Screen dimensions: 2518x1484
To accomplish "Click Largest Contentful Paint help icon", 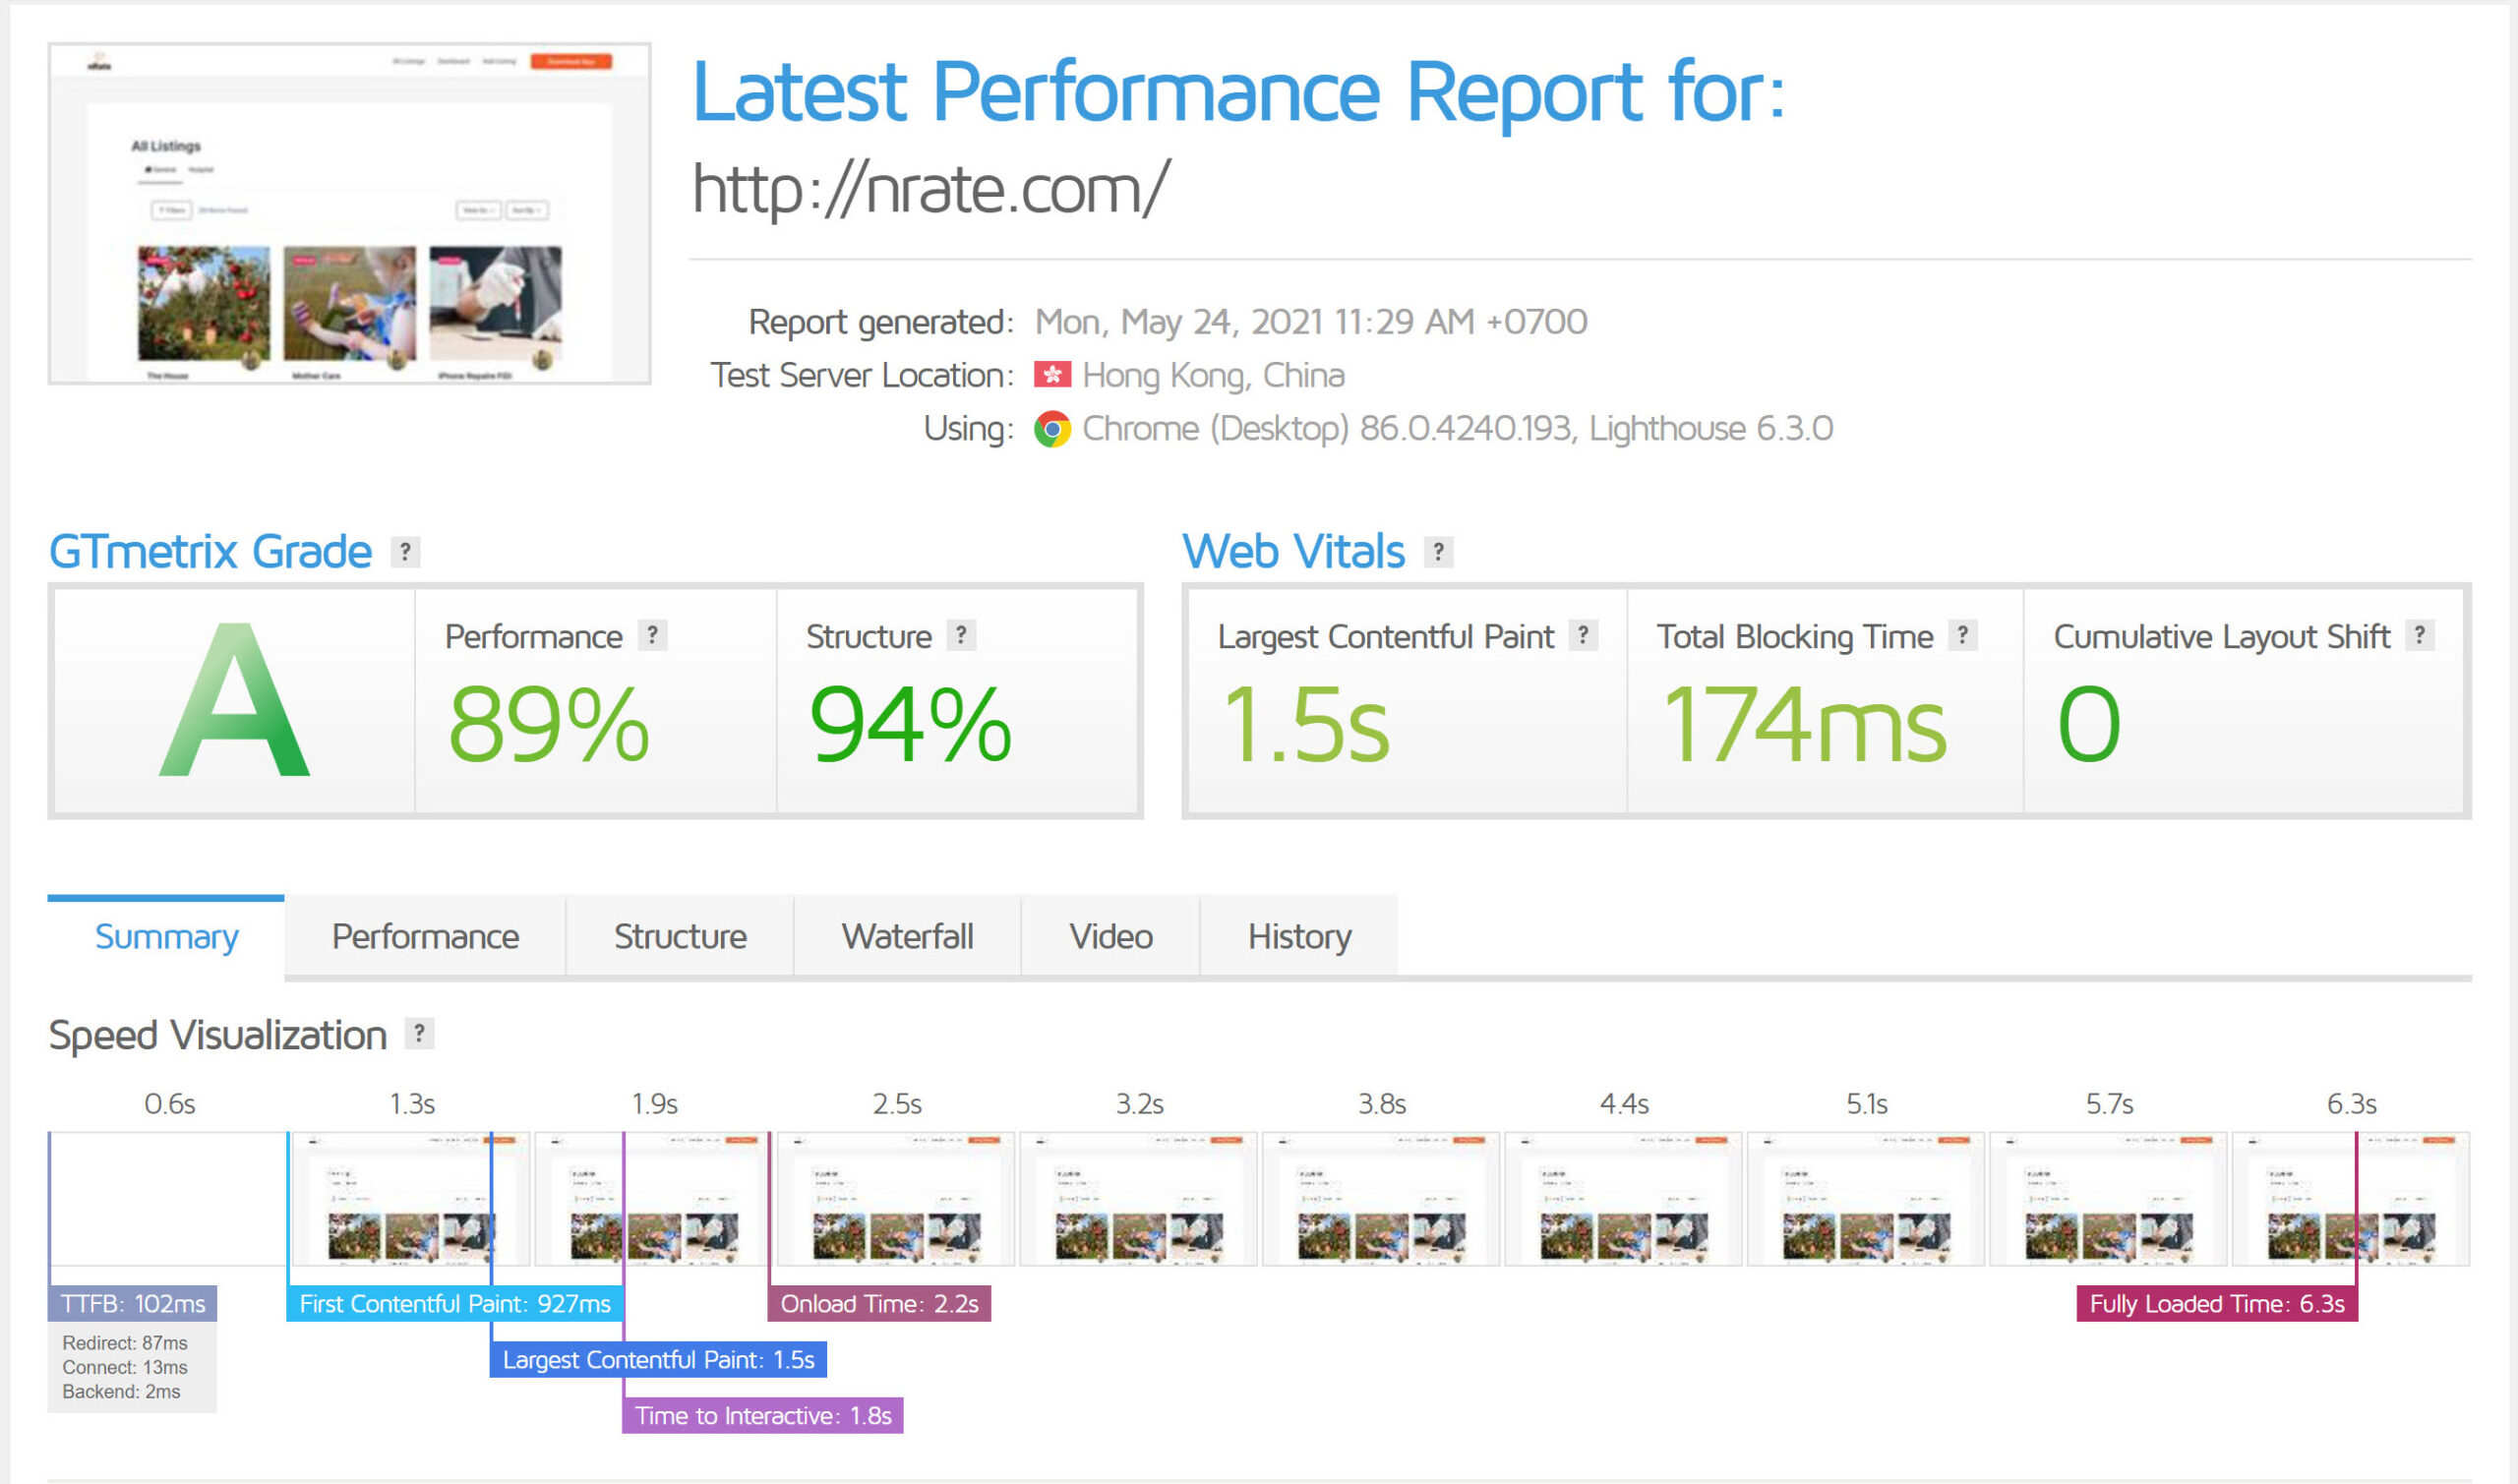I will [1583, 635].
